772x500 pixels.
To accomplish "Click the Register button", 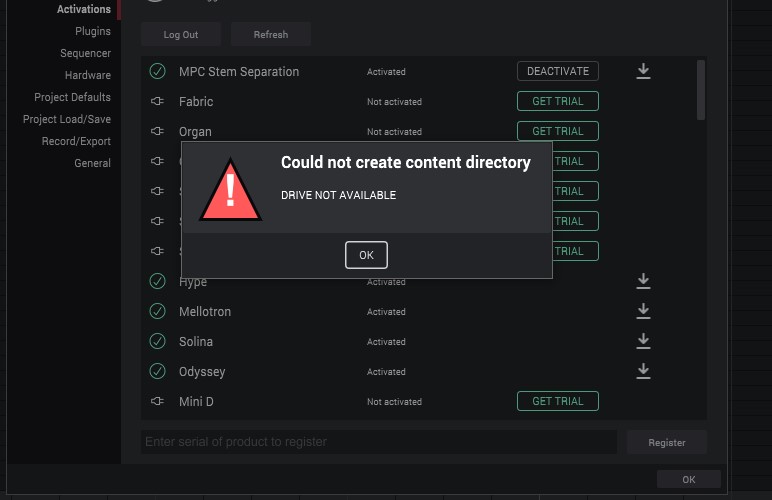I will [667, 442].
